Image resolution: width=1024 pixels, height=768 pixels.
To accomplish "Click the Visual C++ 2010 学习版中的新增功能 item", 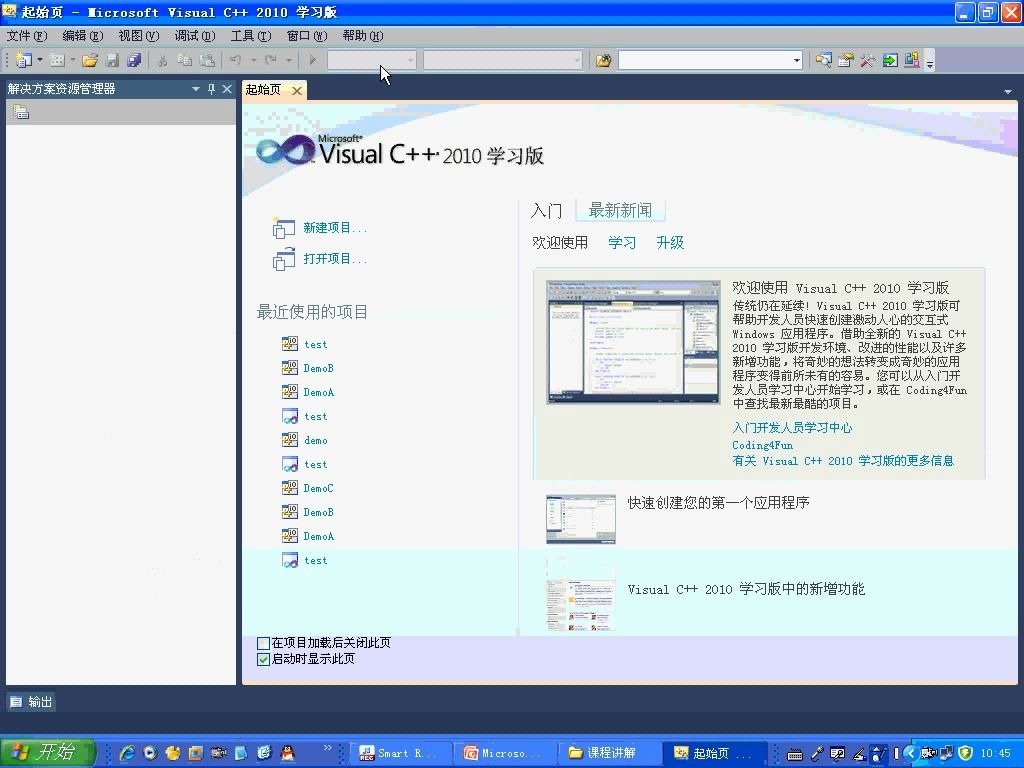I will 746,589.
